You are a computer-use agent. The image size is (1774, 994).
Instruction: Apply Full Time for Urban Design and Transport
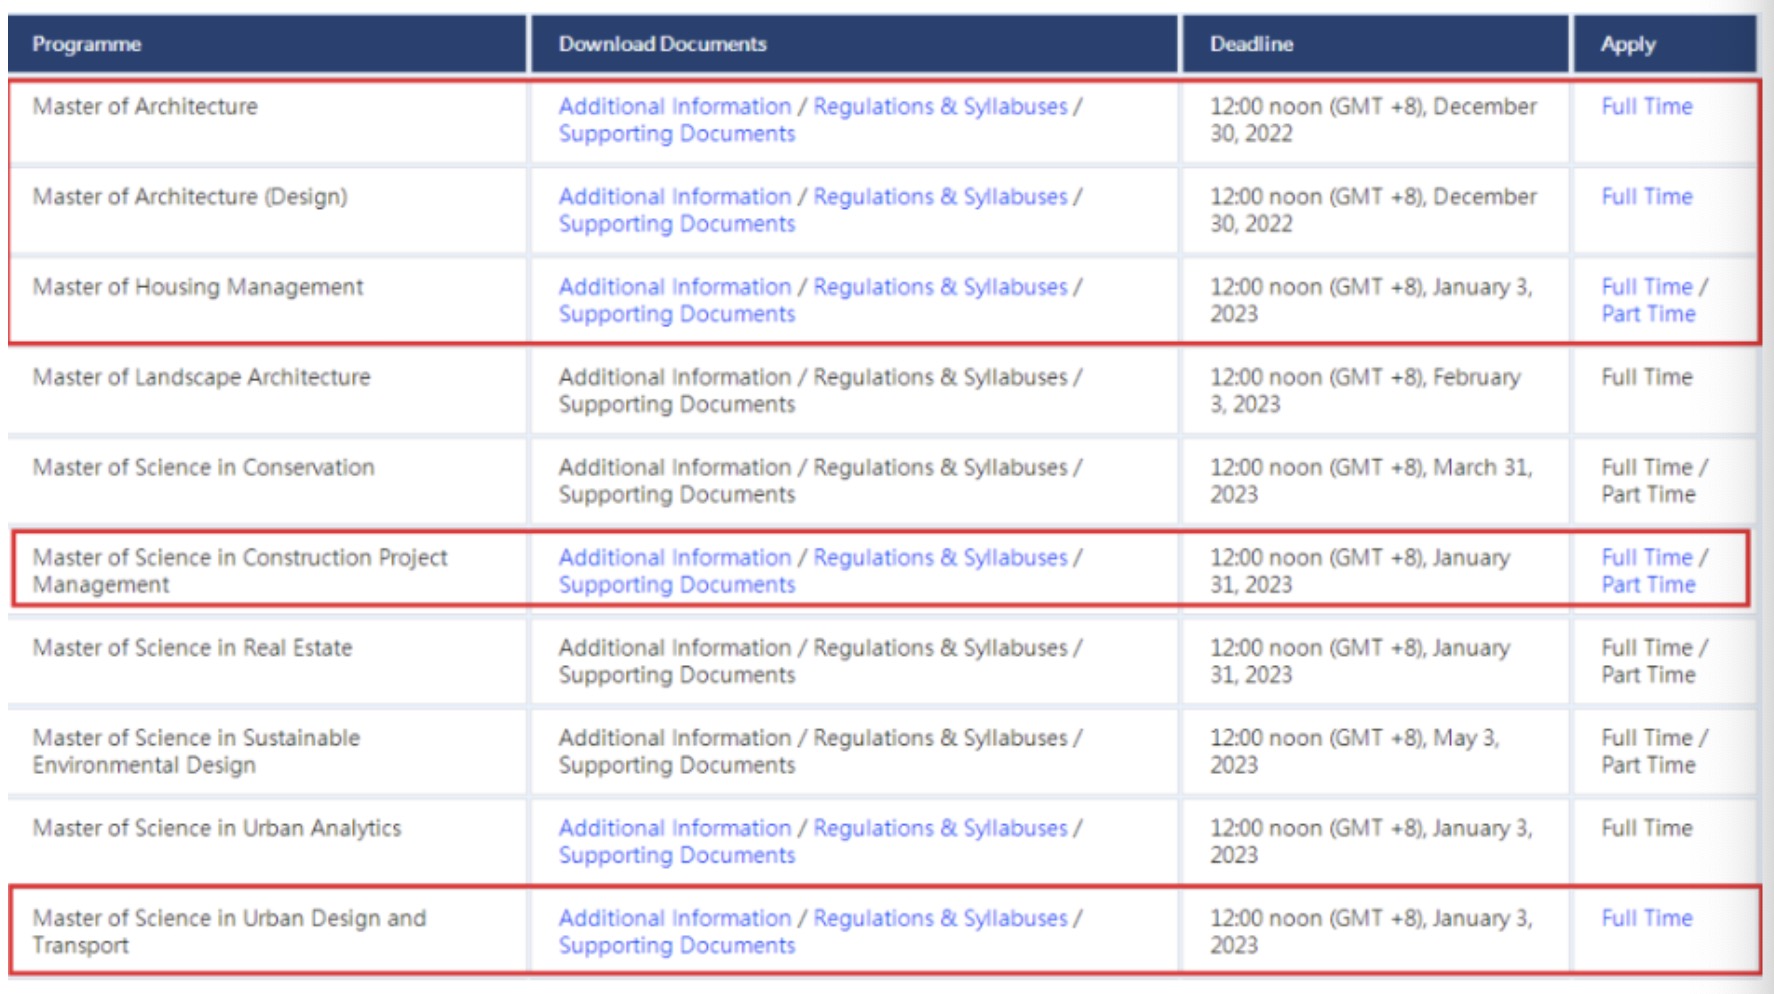(1646, 918)
